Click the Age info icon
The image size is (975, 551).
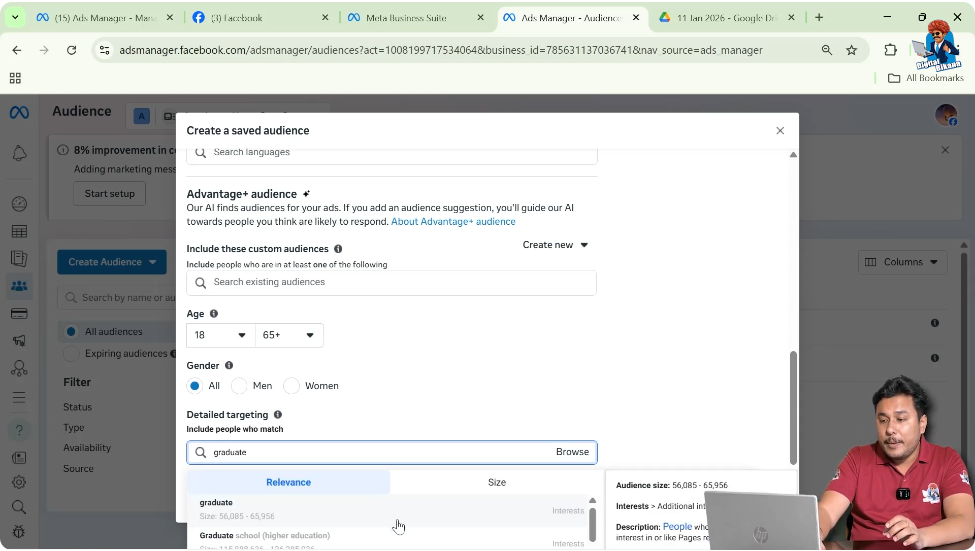coord(214,313)
